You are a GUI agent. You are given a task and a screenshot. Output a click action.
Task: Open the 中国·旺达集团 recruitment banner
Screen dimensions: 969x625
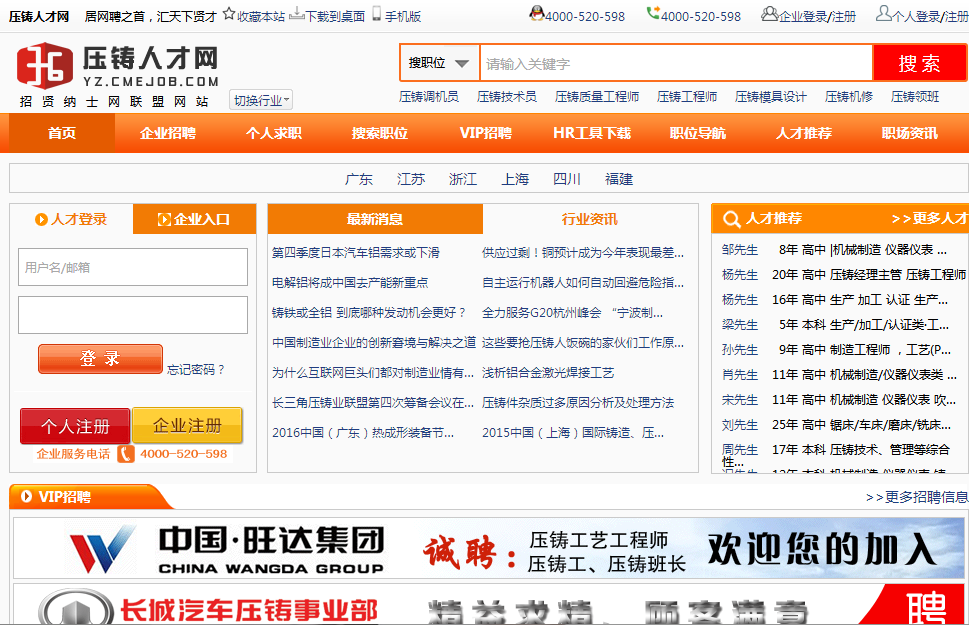click(x=488, y=548)
